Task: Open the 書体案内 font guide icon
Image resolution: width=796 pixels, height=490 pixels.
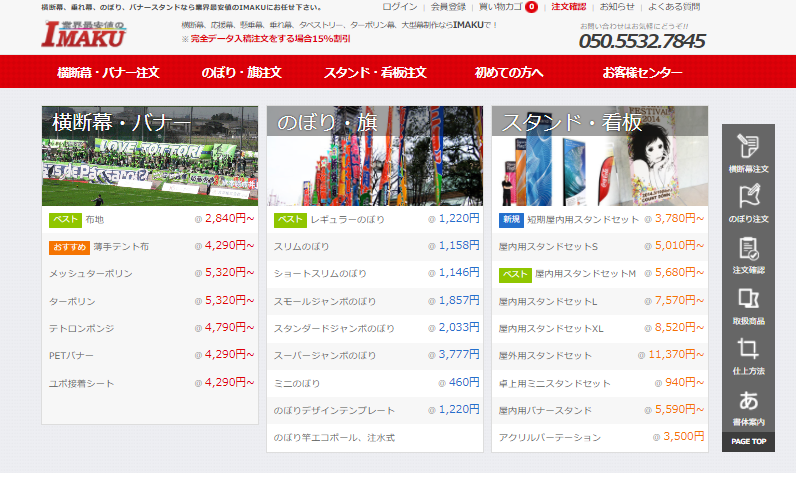Action: click(748, 406)
